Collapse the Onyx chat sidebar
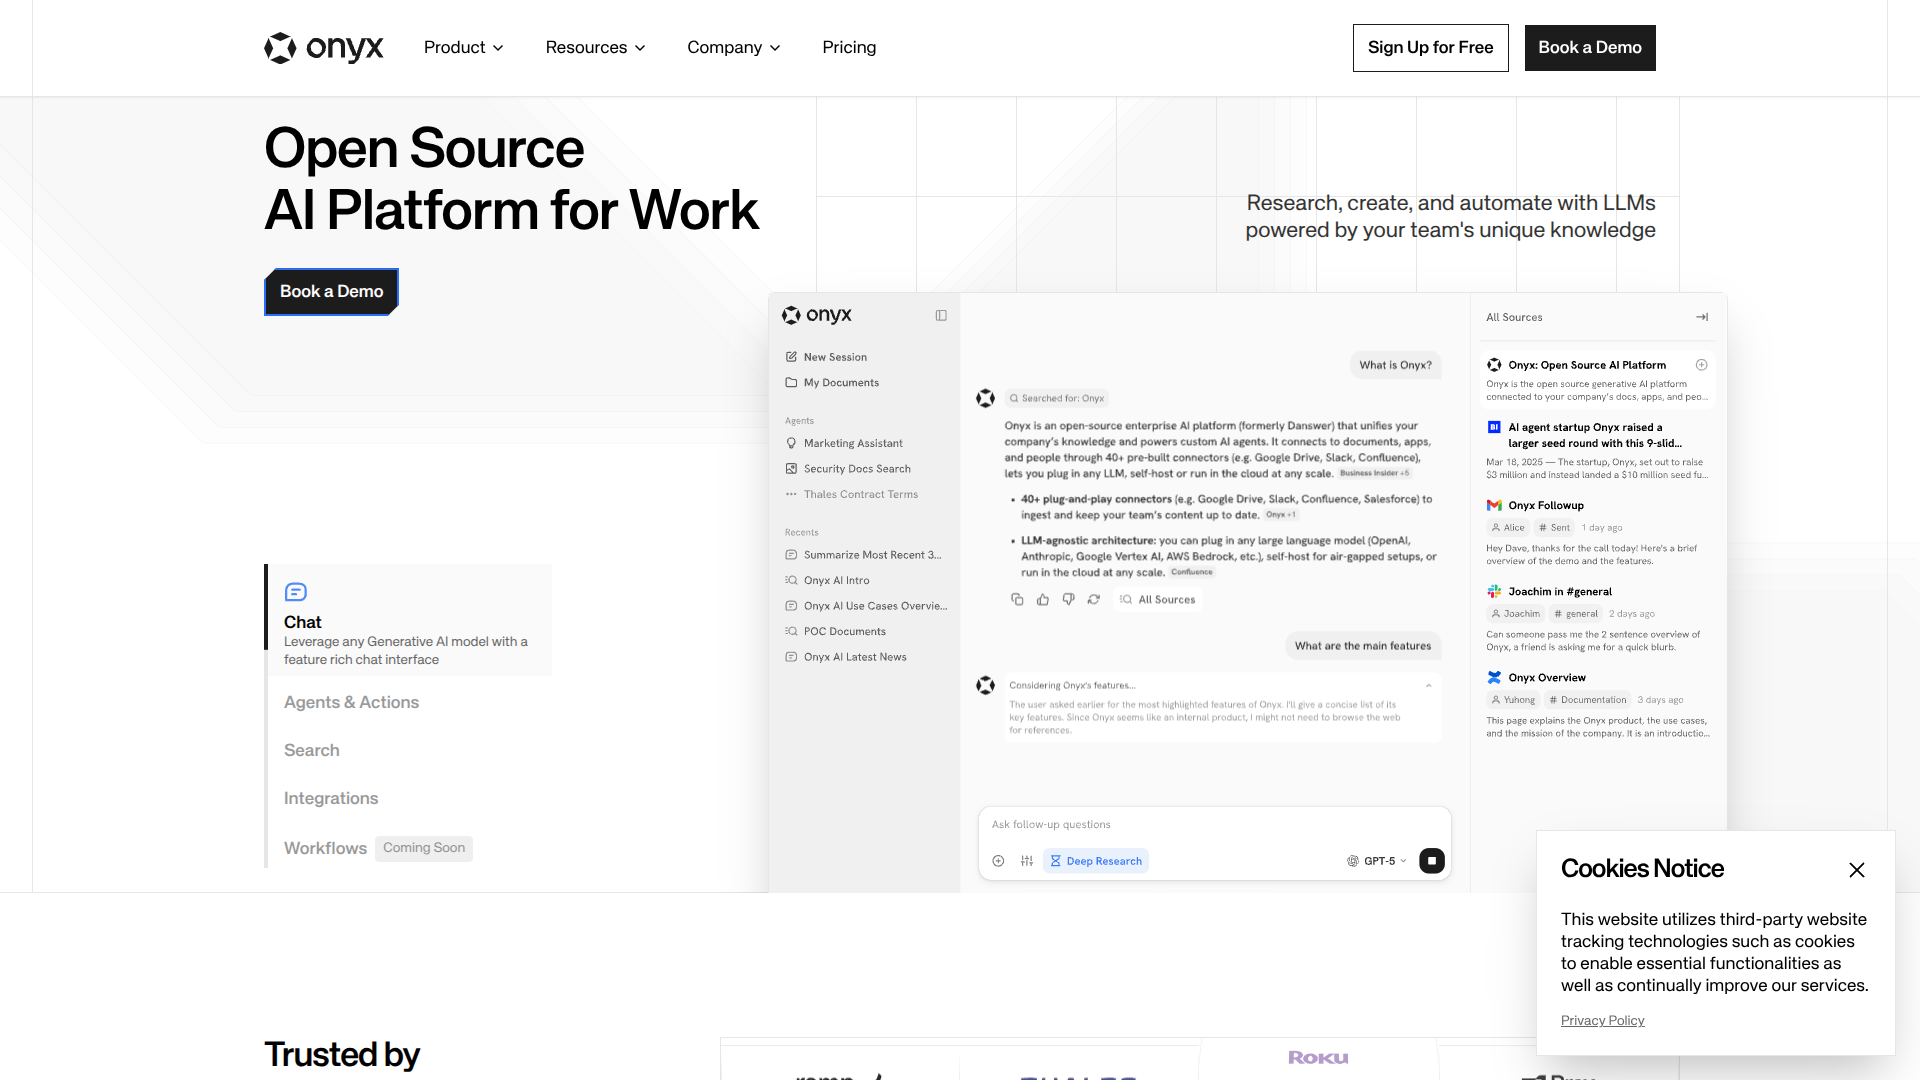This screenshot has height=1080, width=1920. tap(941, 315)
